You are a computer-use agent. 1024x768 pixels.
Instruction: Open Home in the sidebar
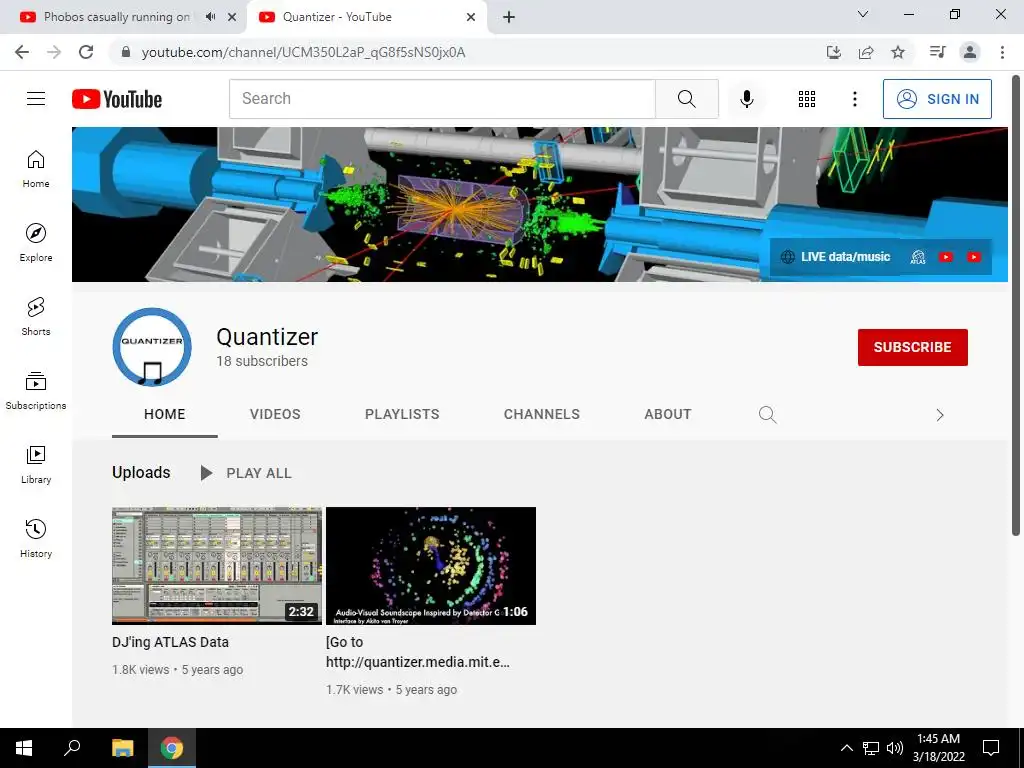point(36,169)
